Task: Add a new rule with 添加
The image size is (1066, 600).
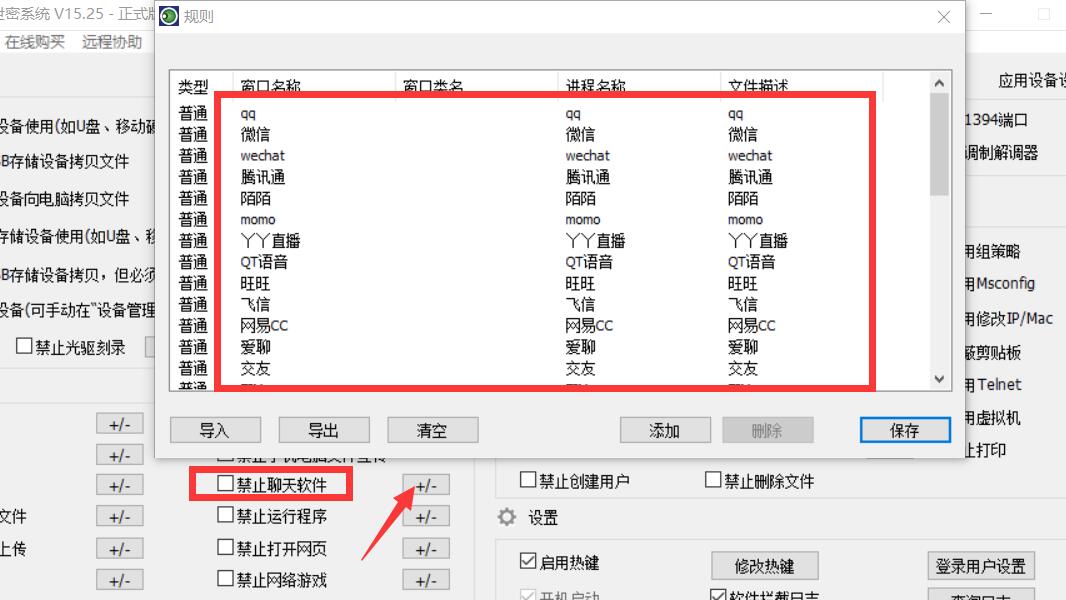Action: click(x=665, y=430)
